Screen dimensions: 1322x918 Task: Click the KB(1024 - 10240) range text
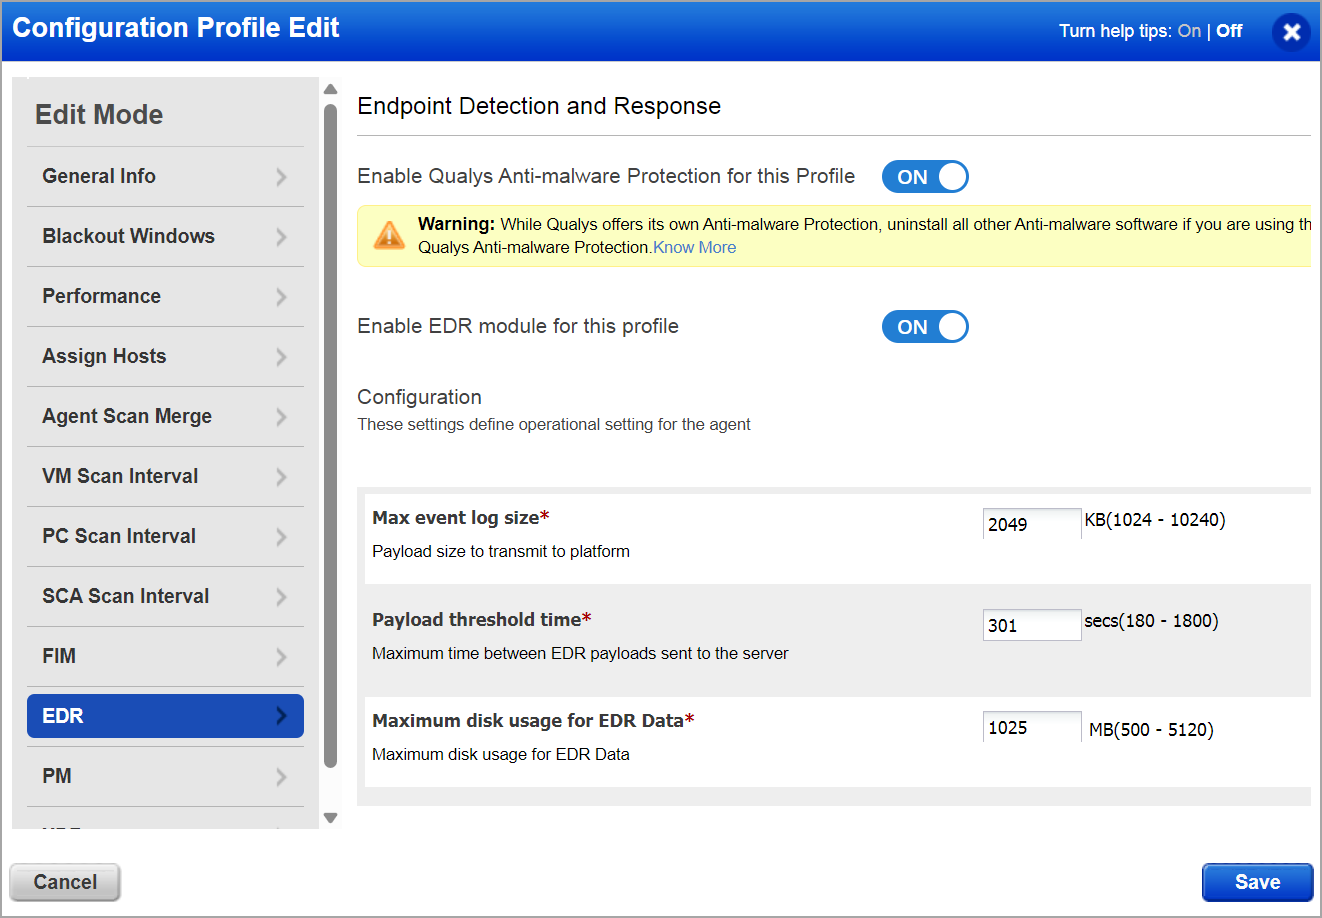tap(1155, 520)
